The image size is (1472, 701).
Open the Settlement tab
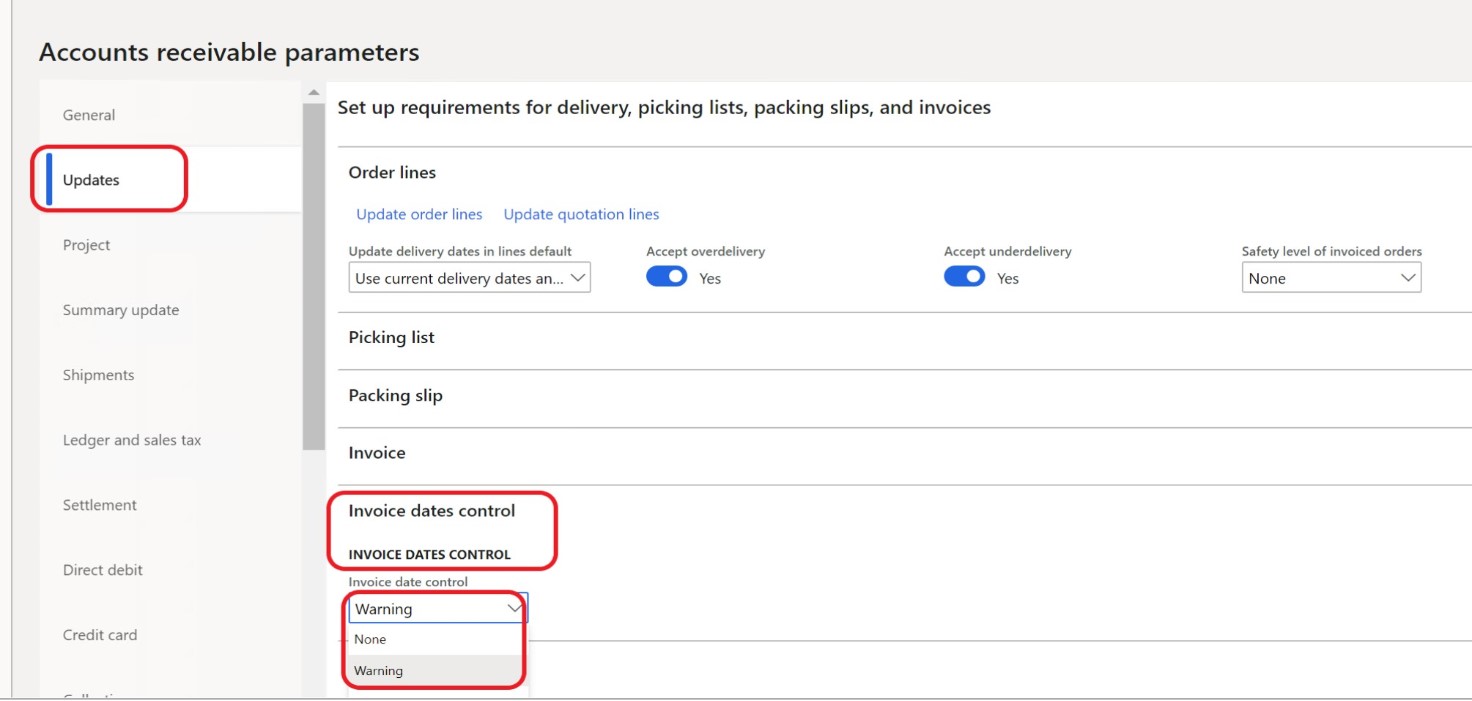click(100, 504)
